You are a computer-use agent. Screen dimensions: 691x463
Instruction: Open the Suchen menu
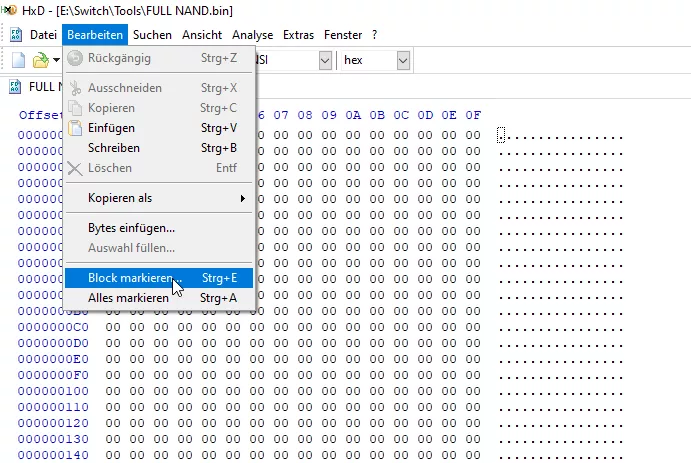152,35
